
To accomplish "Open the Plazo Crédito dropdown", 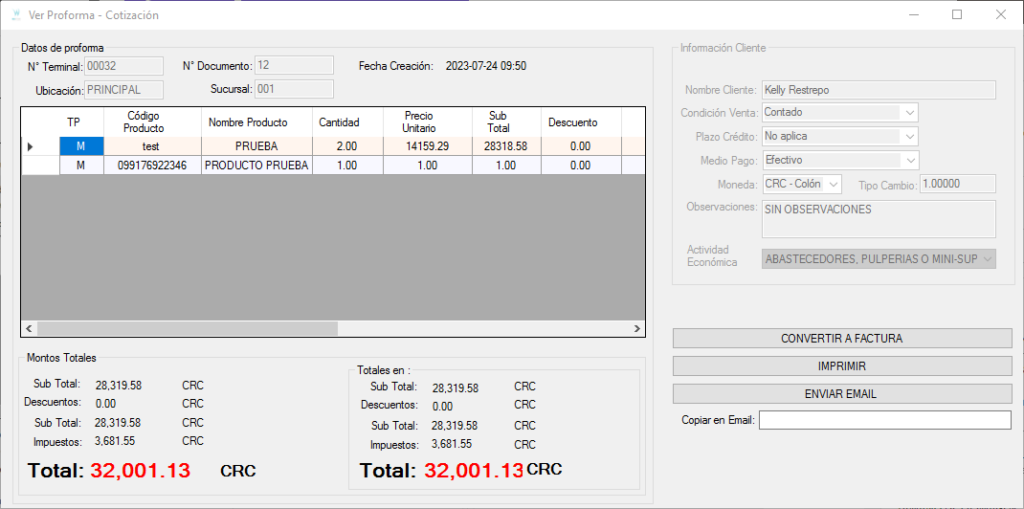I will (x=908, y=136).
